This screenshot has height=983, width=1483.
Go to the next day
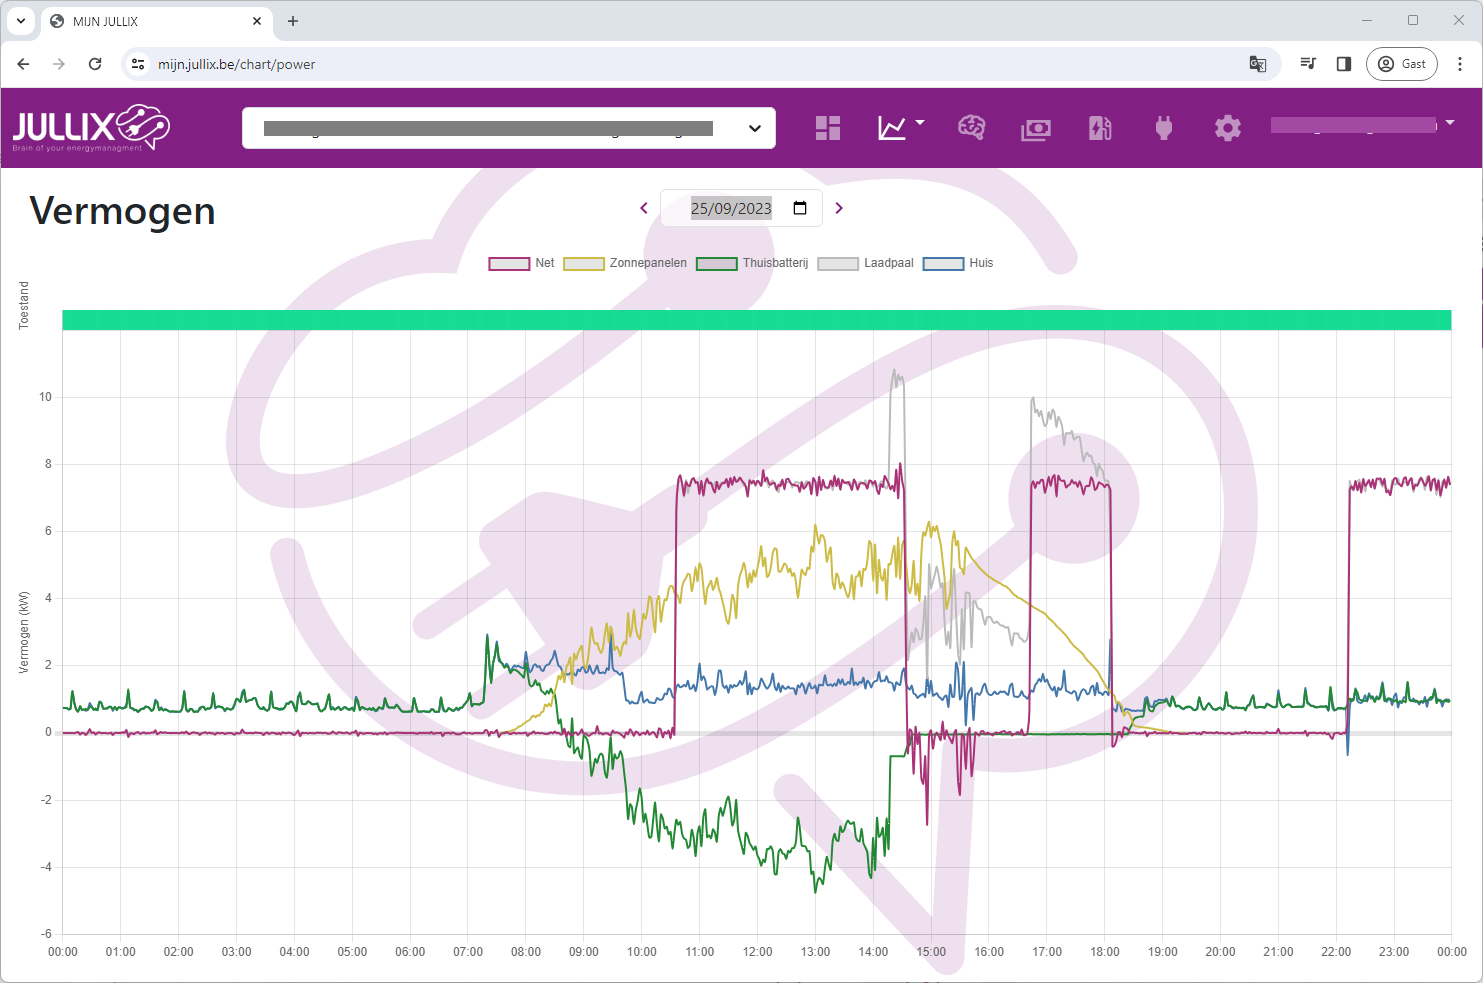point(839,208)
